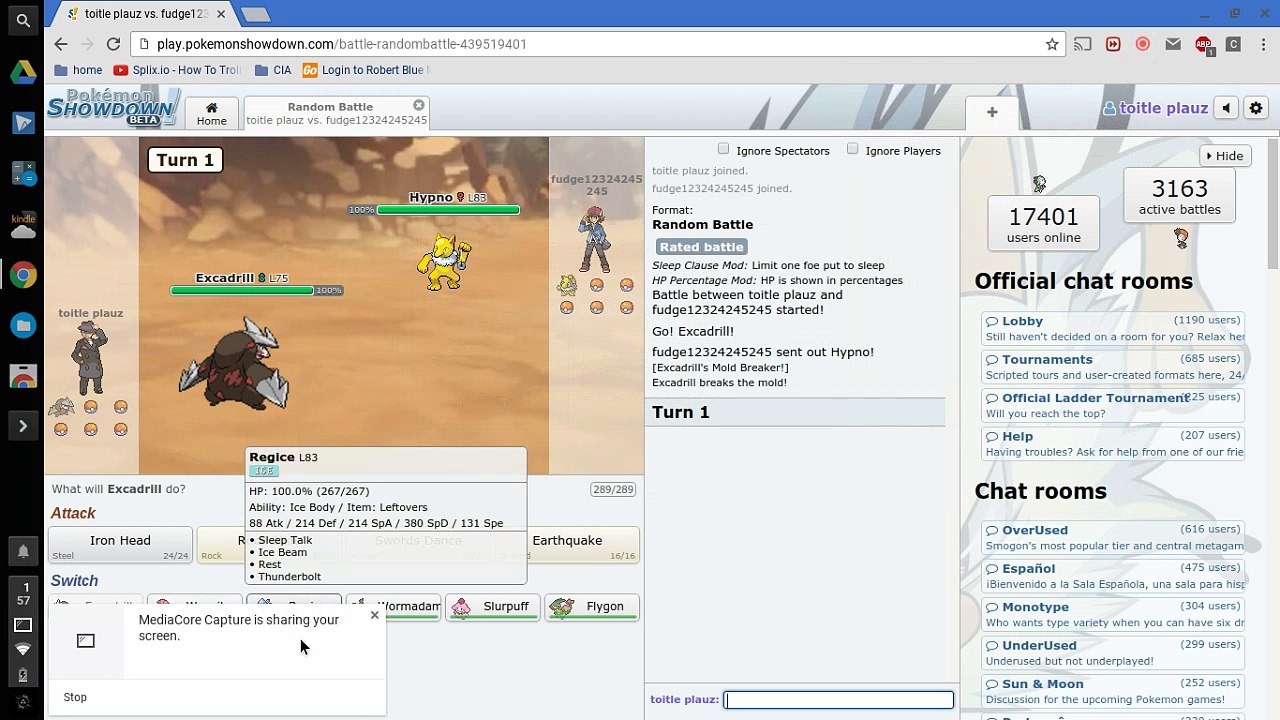
Task: Click the toitle plauz trainer avatar
Action: point(90,357)
